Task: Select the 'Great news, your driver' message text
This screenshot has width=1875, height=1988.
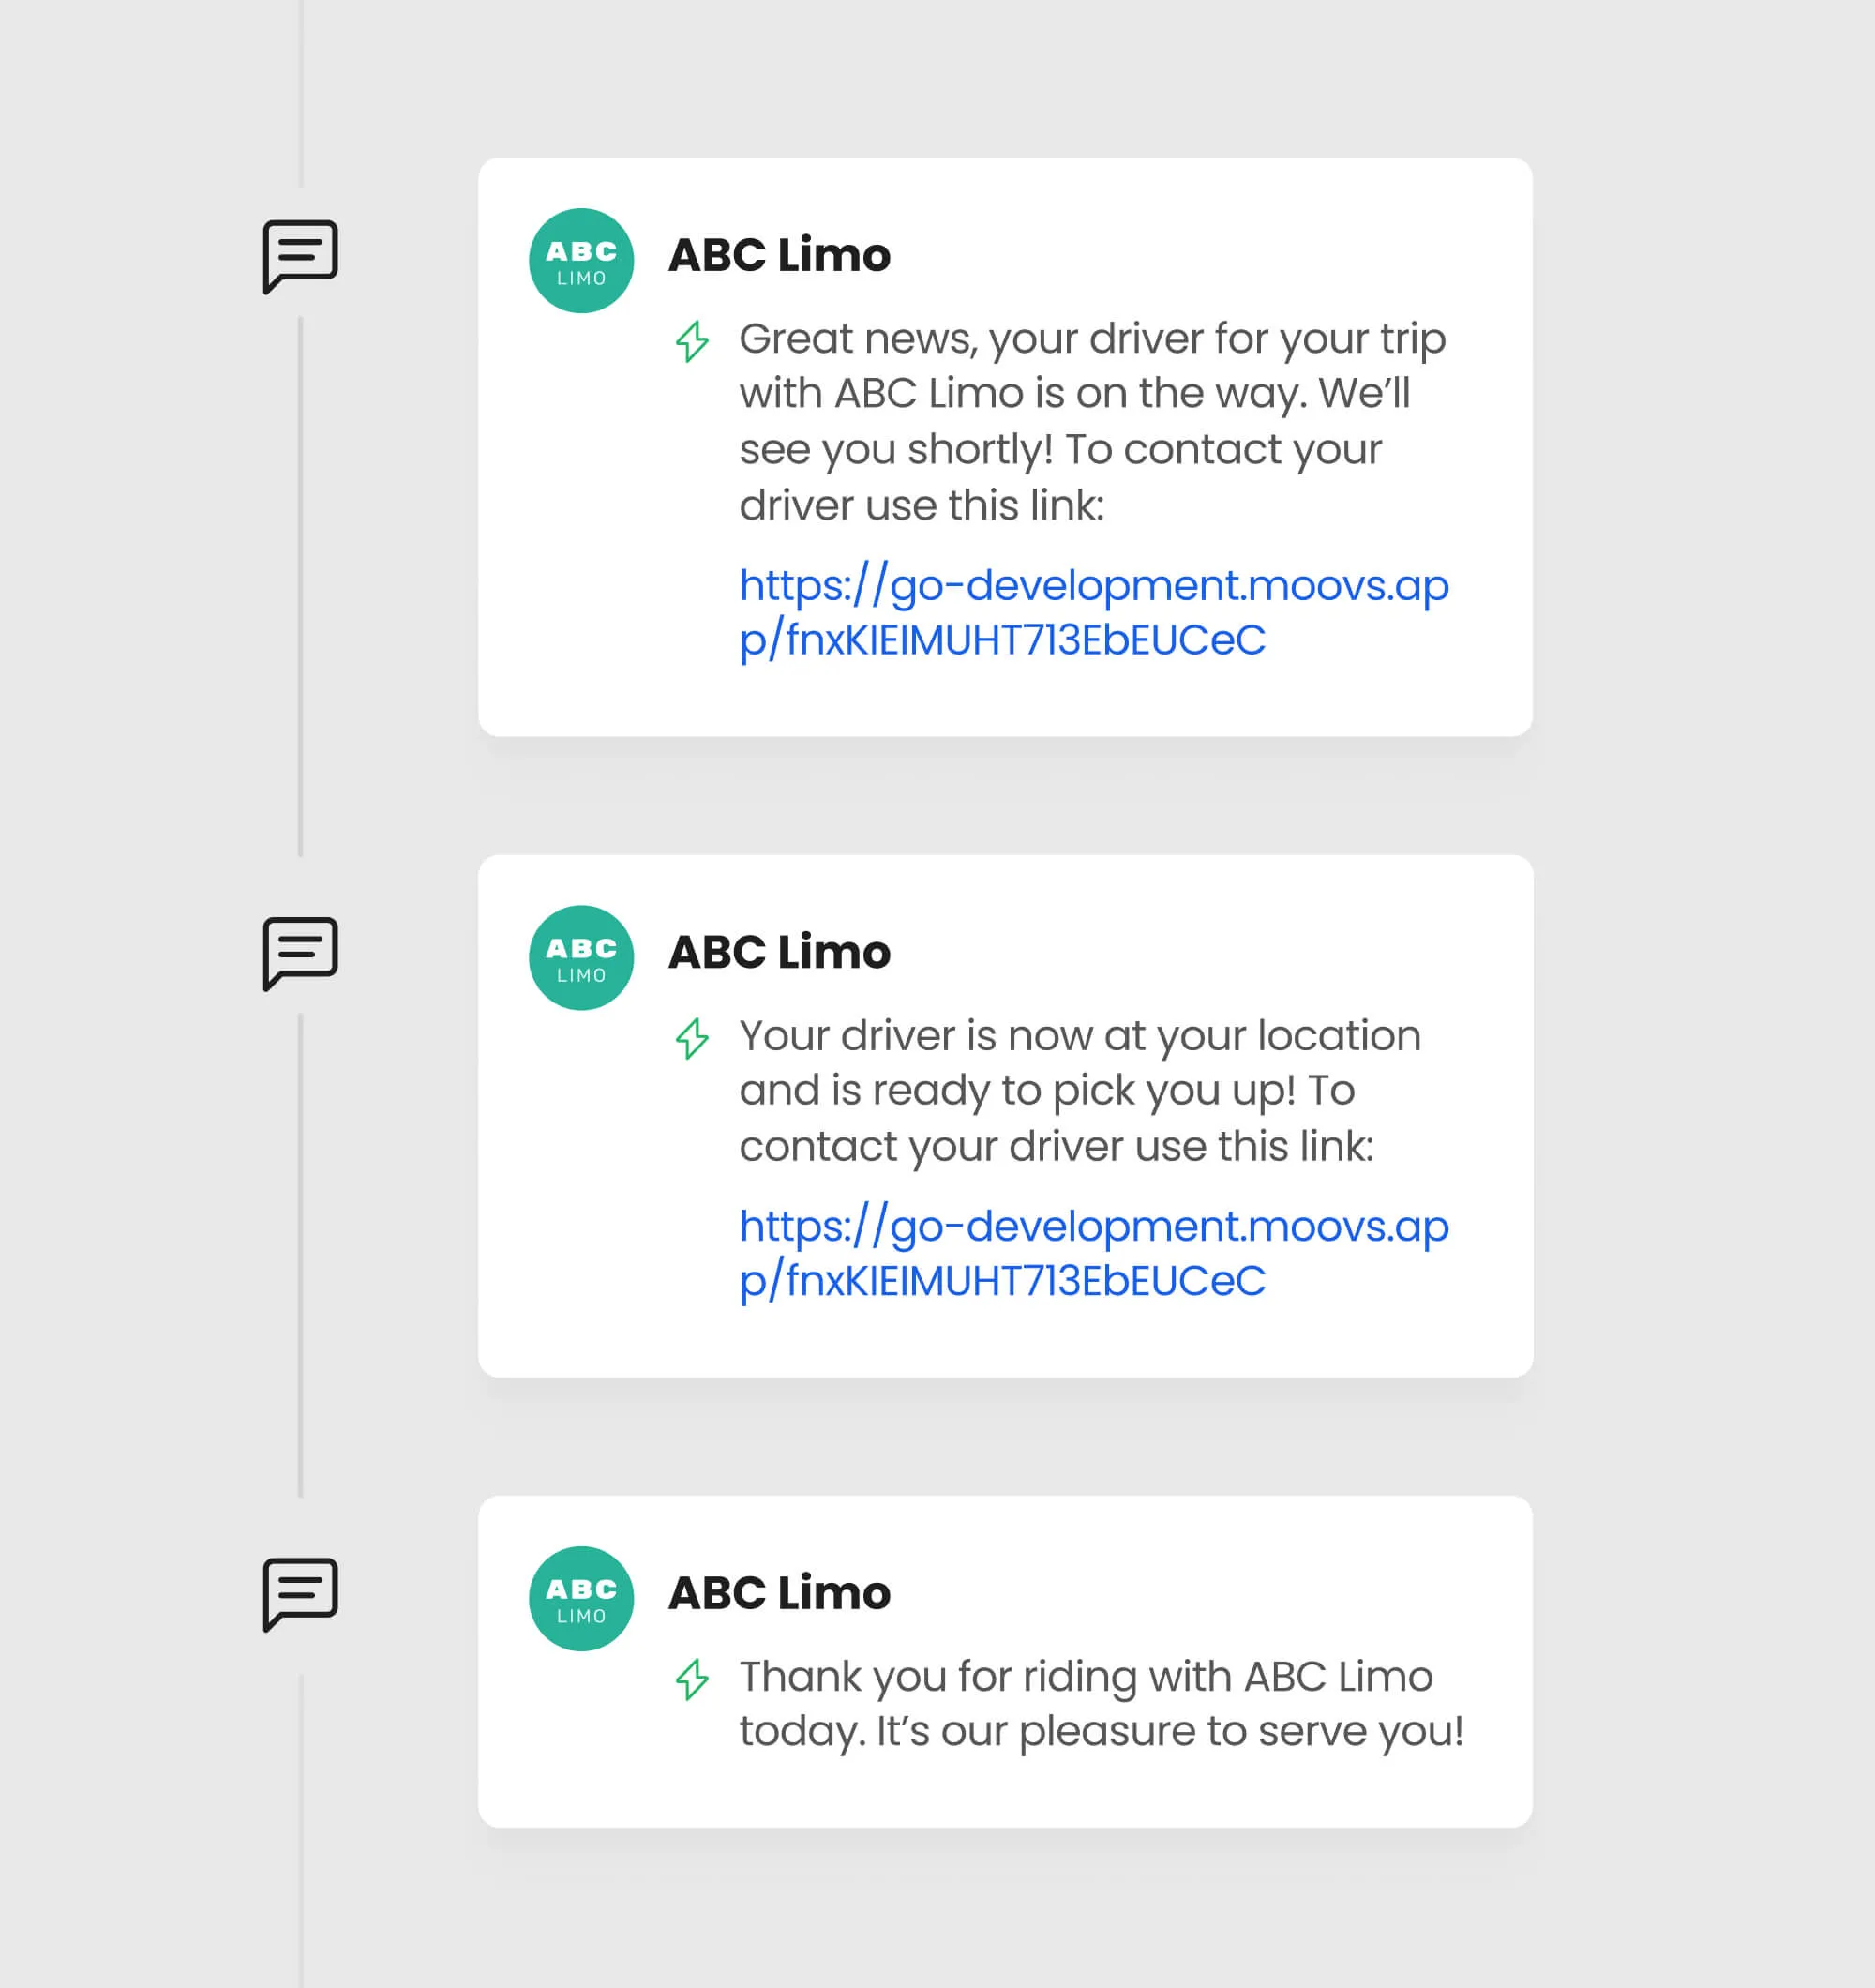Action: (1092, 422)
